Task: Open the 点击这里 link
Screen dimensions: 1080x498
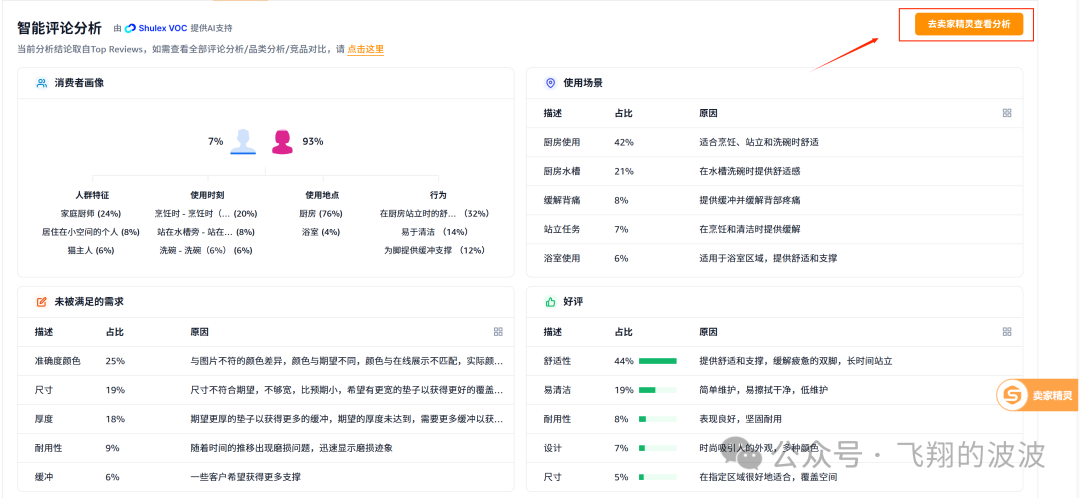Action: [365, 50]
